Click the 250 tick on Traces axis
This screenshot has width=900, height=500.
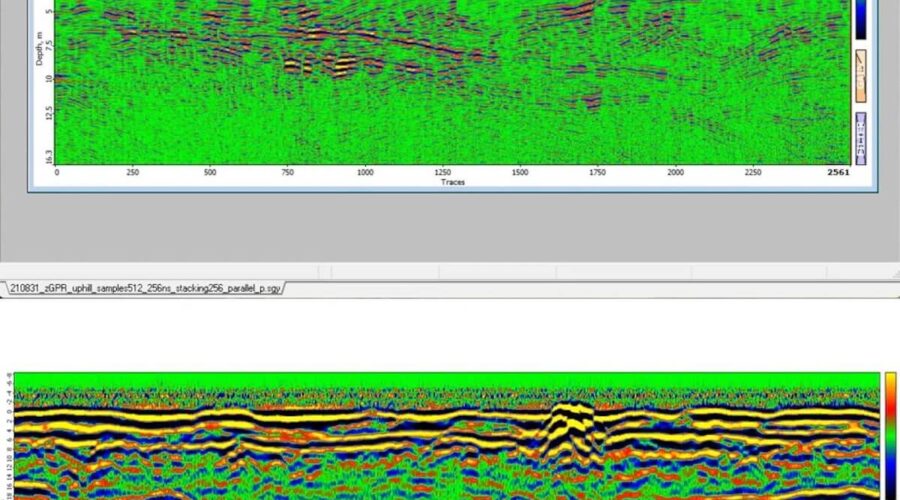pos(132,172)
